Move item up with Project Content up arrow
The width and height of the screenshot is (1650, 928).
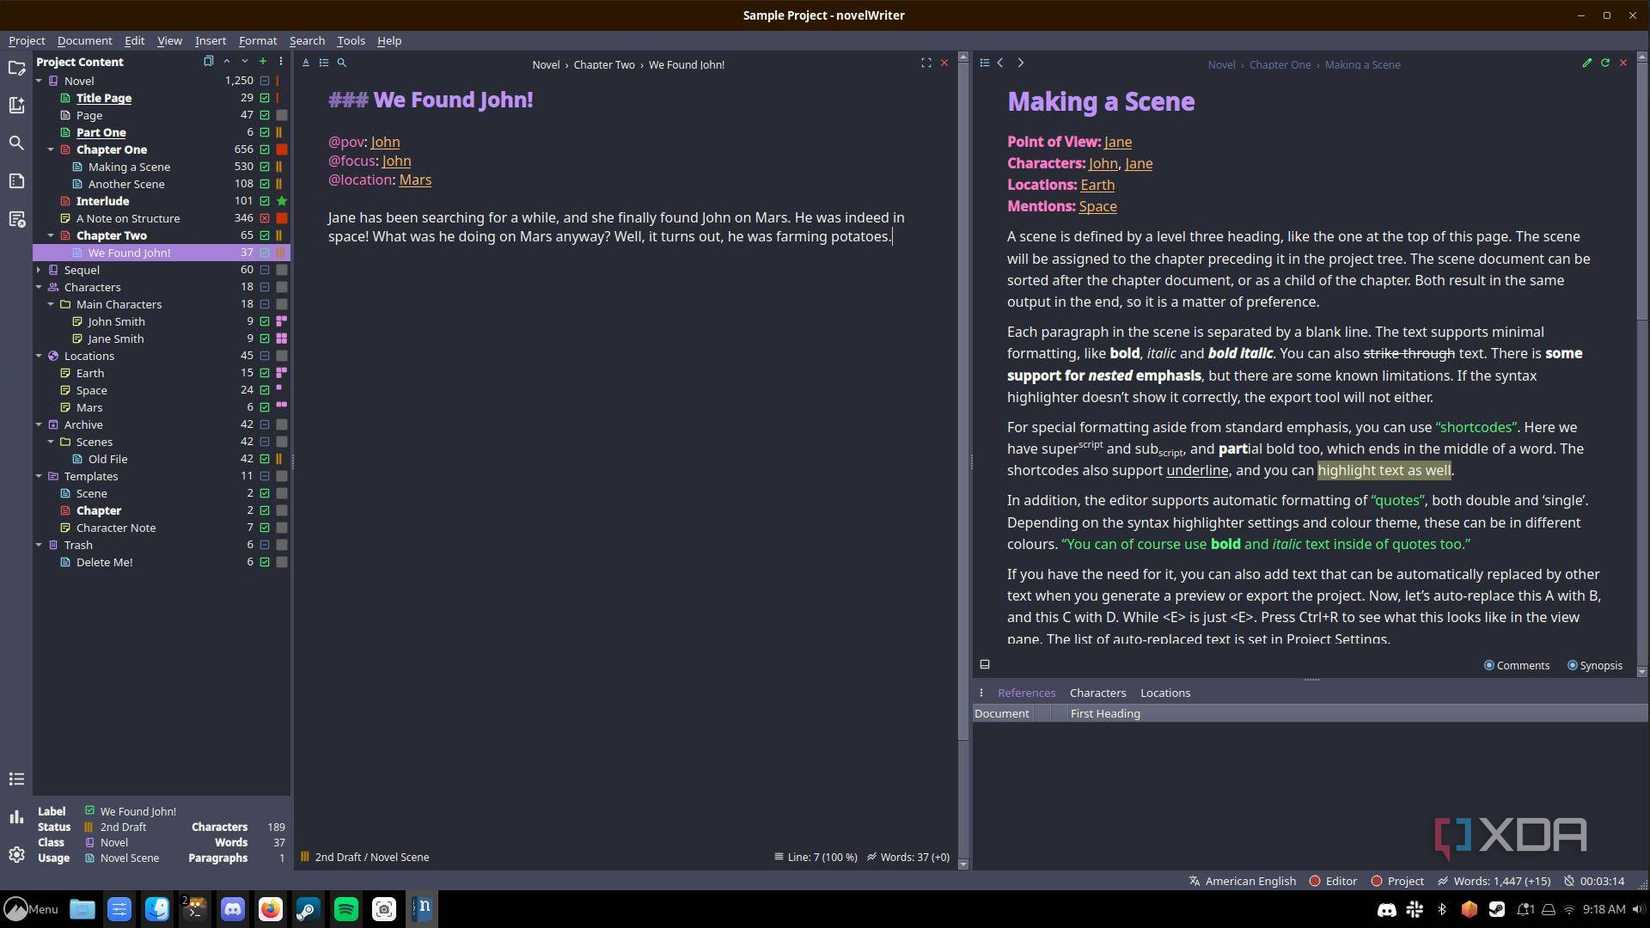pyautogui.click(x=226, y=61)
